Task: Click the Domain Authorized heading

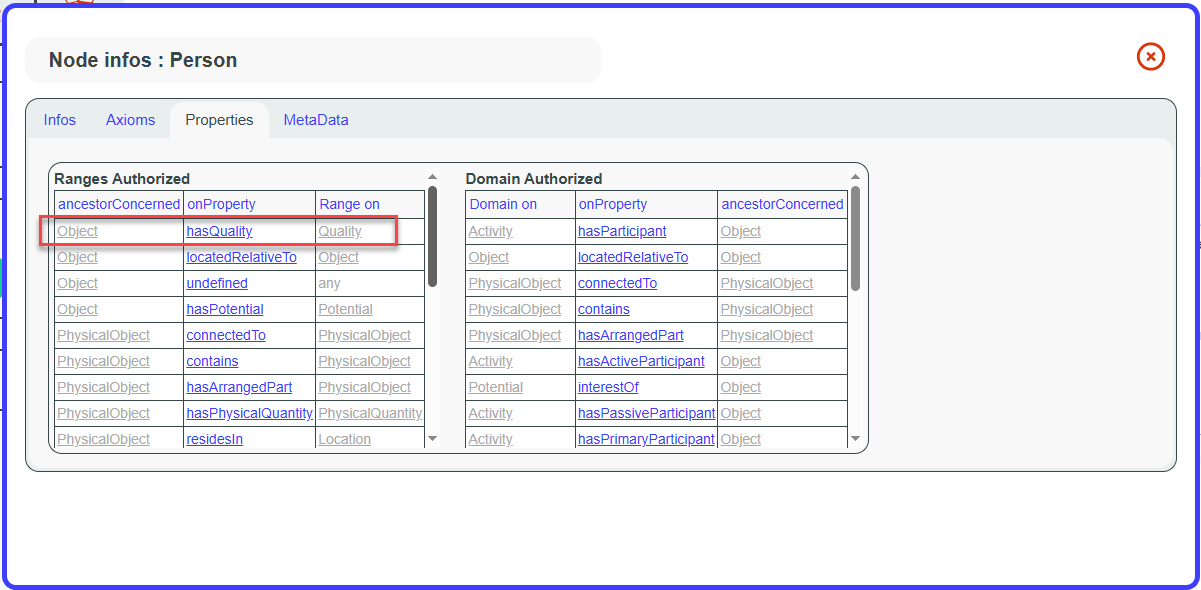Action: point(534,179)
